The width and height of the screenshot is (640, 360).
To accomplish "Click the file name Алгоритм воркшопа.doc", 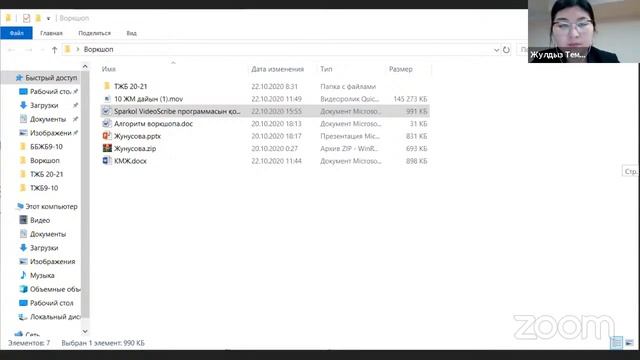I will tap(153, 124).
